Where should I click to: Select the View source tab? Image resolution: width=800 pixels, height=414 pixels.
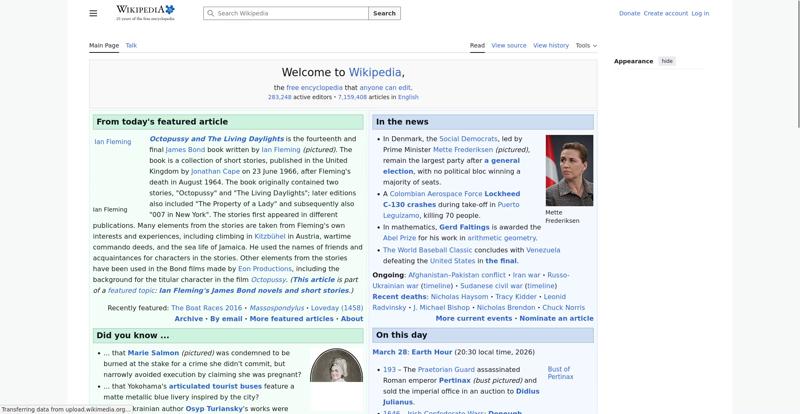[x=509, y=45]
